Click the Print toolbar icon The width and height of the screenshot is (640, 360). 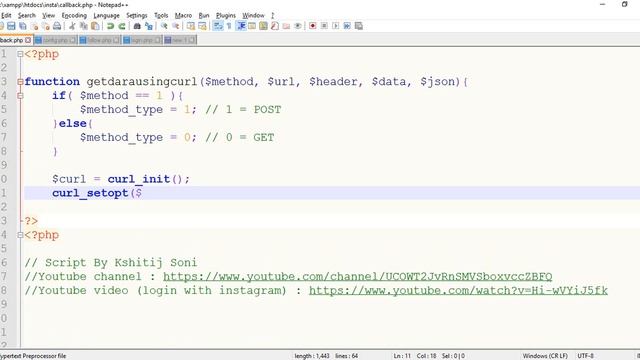[x=57, y=26]
